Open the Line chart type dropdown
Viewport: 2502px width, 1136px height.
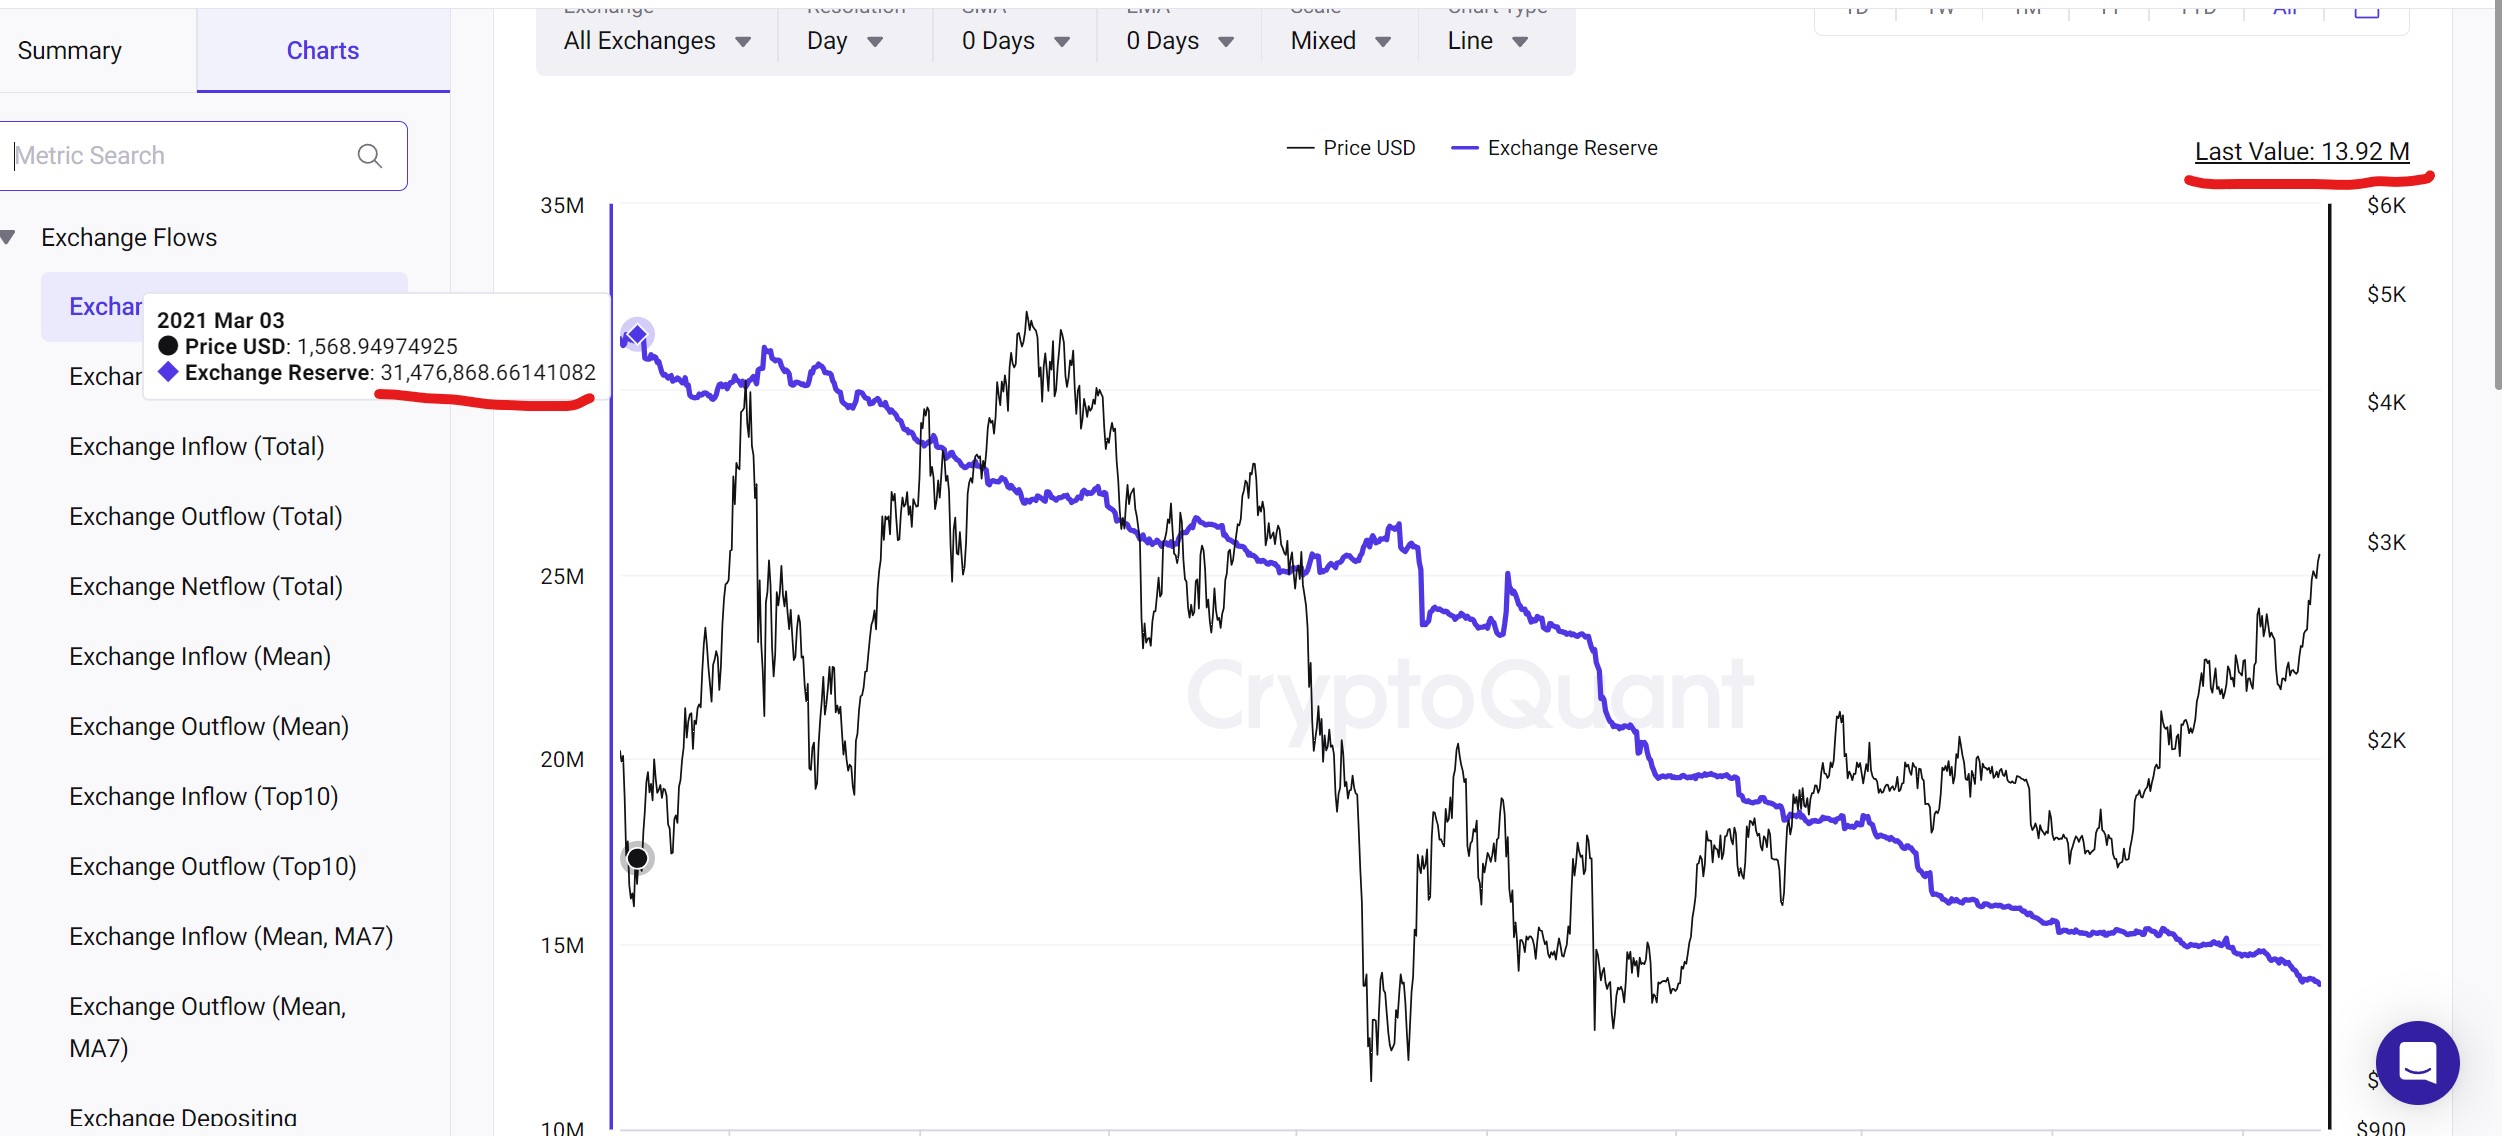tap(1487, 41)
